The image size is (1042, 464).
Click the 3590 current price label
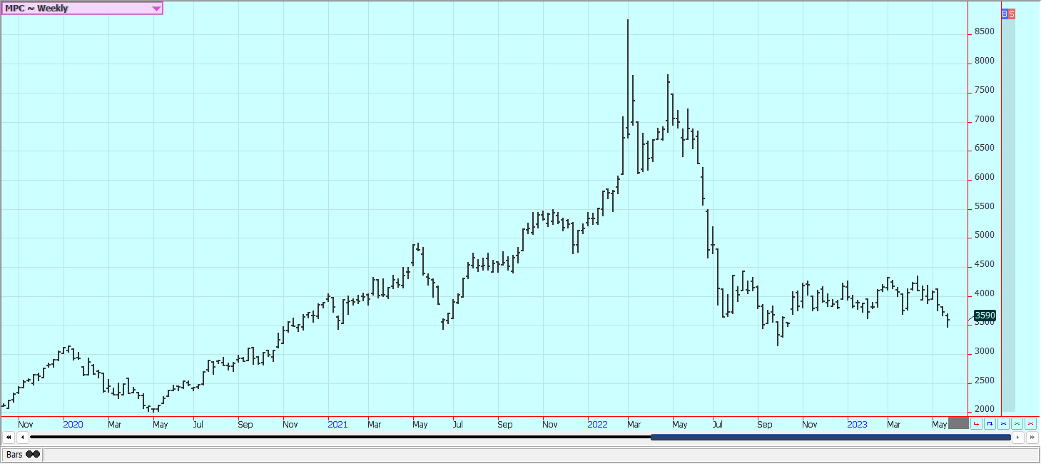[x=985, y=316]
